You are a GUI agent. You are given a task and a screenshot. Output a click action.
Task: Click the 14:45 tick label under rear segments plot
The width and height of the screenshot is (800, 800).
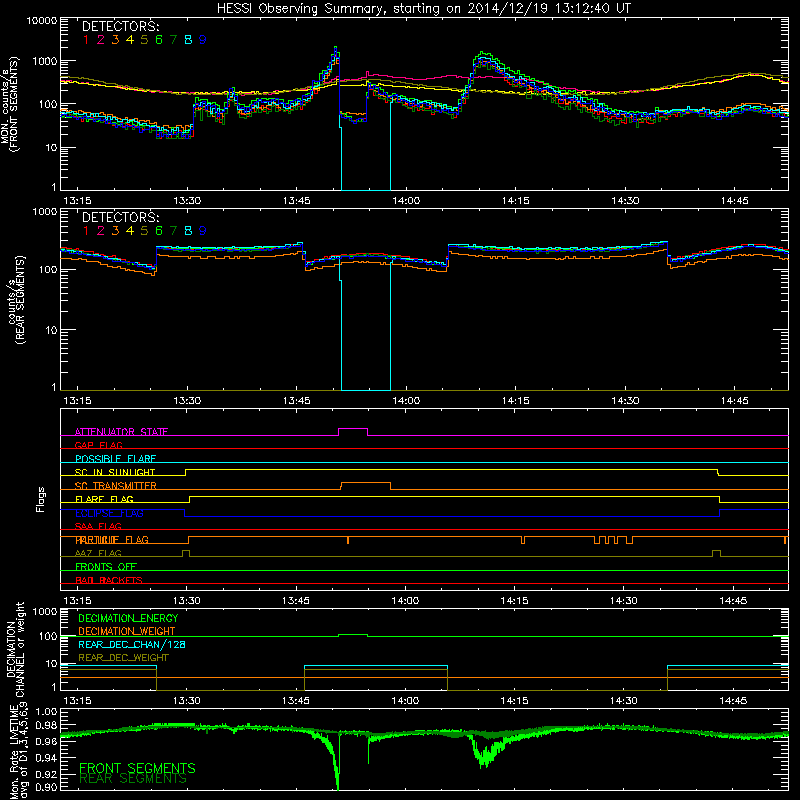tap(735, 401)
